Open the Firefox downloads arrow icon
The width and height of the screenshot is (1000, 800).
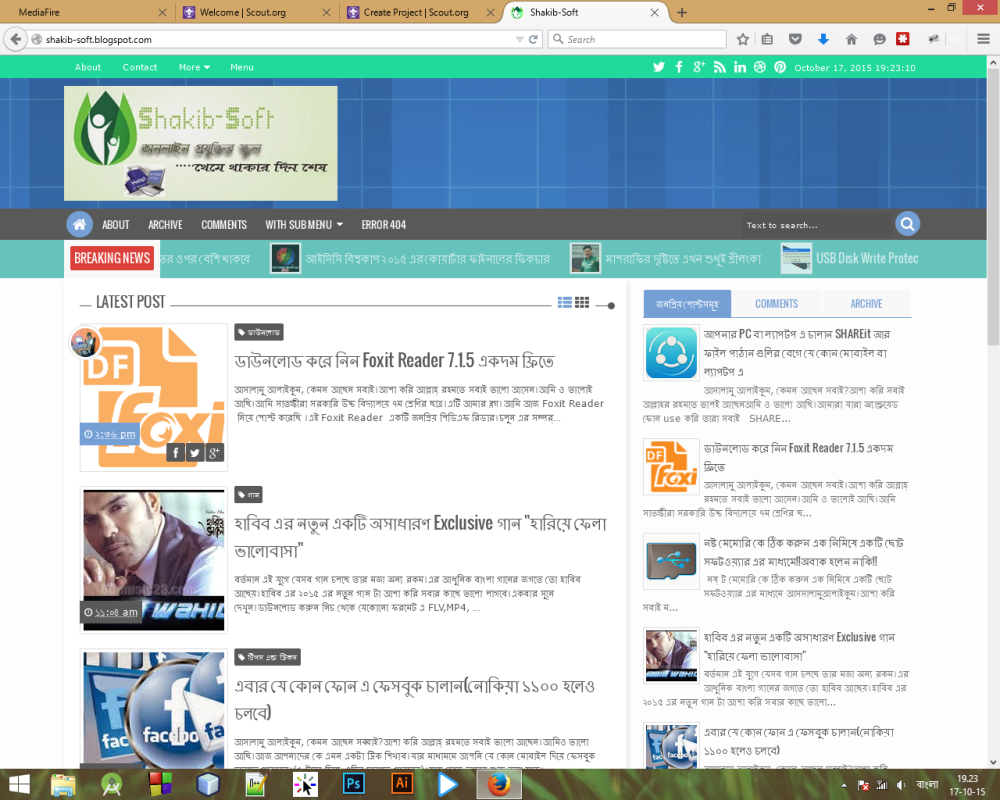point(823,40)
